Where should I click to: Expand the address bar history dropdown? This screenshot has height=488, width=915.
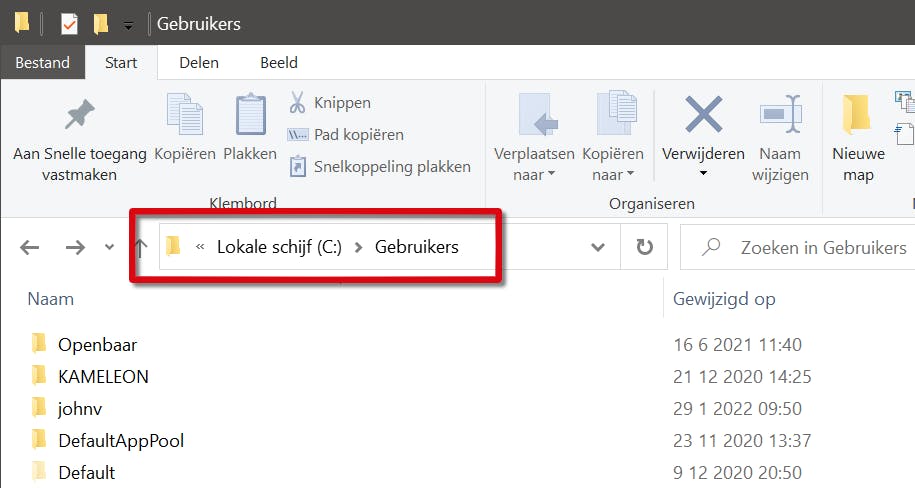point(598,247)
